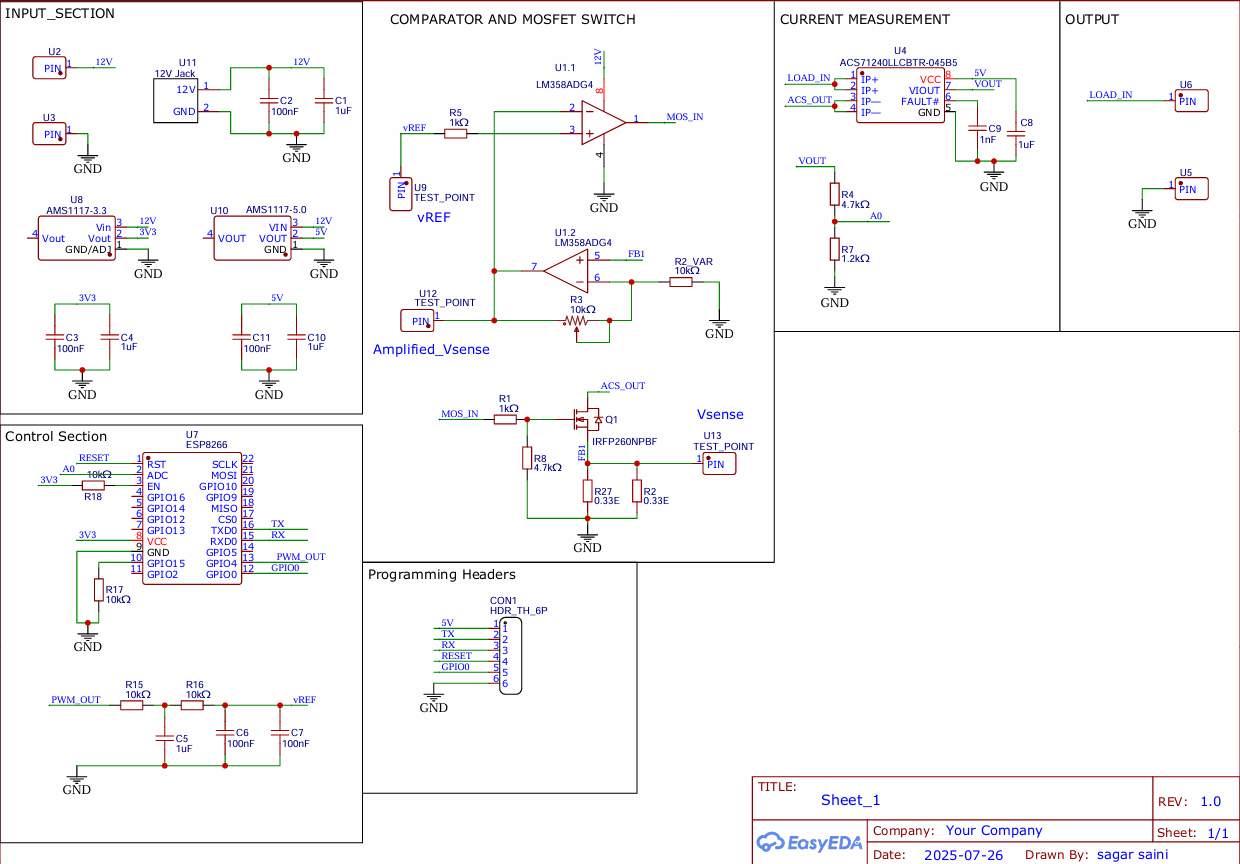This screenshot has width=1240, height=864.
Task: Click the CON1 HDR_TH_6P header connector
Action: [x=505, y=654]
